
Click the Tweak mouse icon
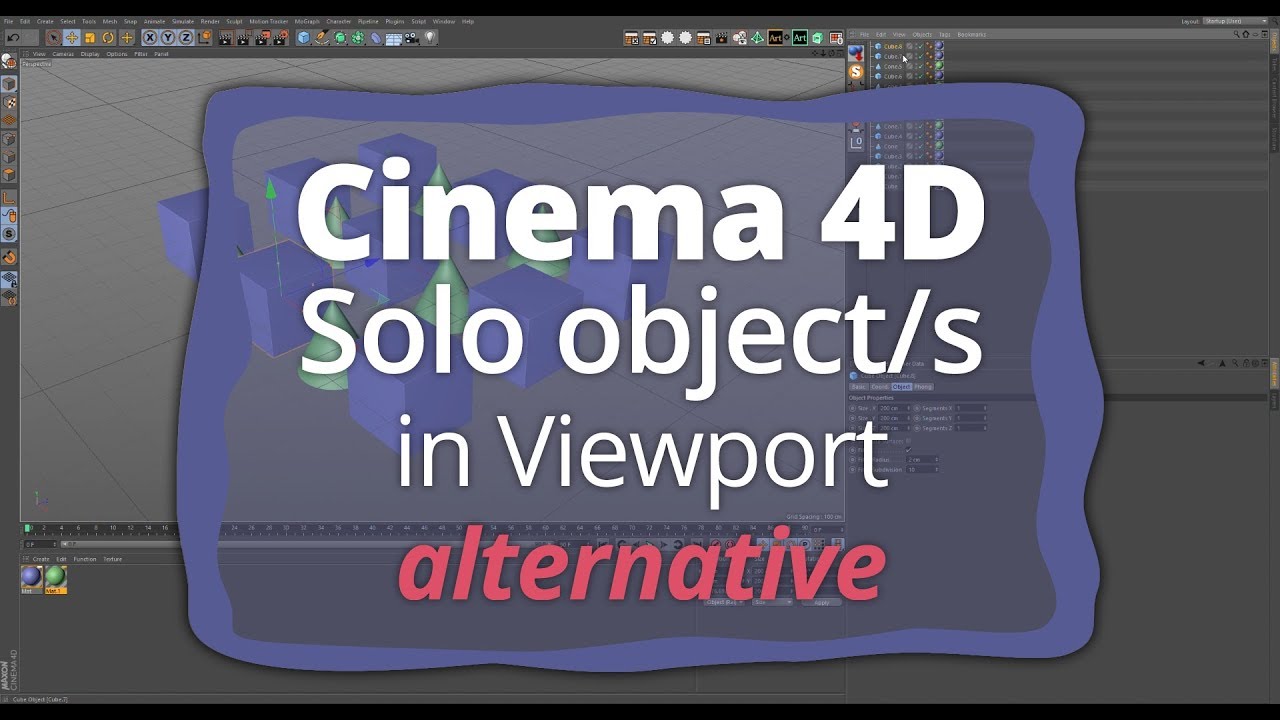(9, 216)
